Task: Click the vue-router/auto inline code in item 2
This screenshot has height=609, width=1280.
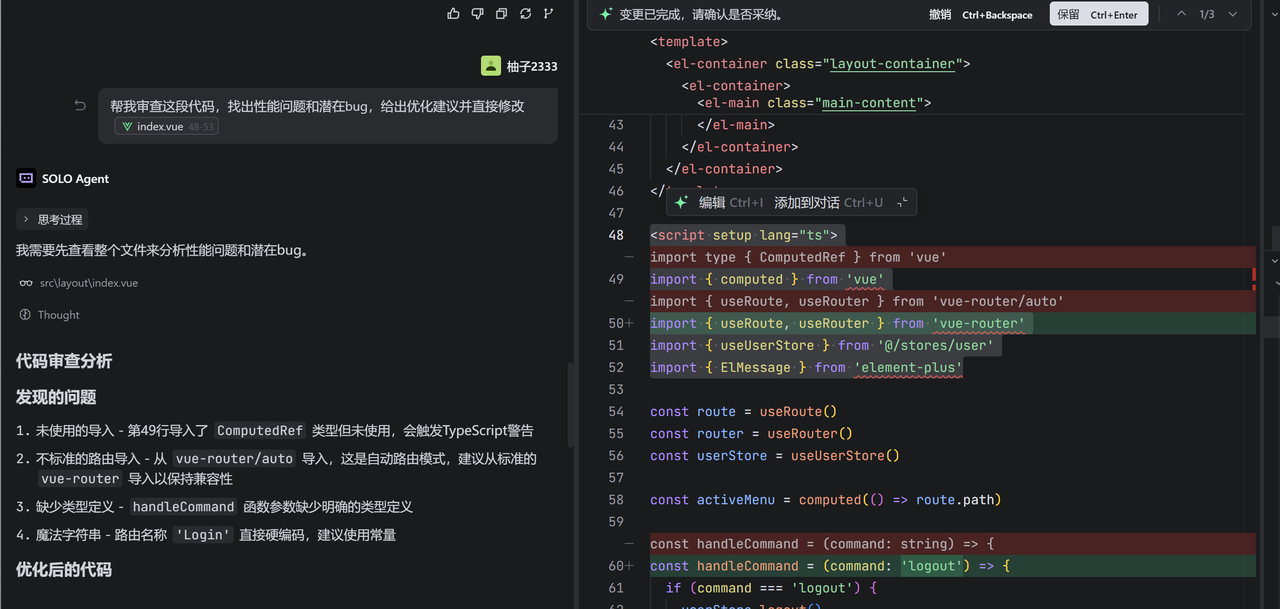Action: (x=235, y=459)
